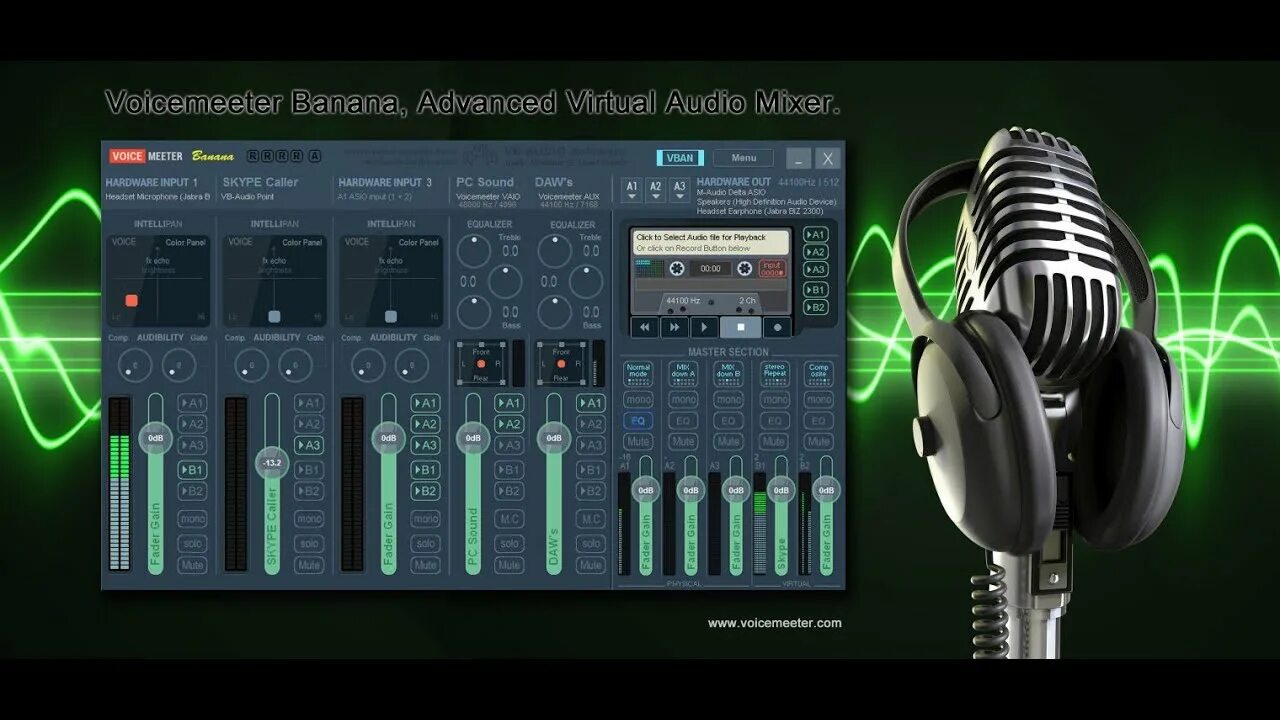Screen dimensions: 1280x720
Task: Click the Hardware Input 1 Comp knob
Action: click(134, 365)
